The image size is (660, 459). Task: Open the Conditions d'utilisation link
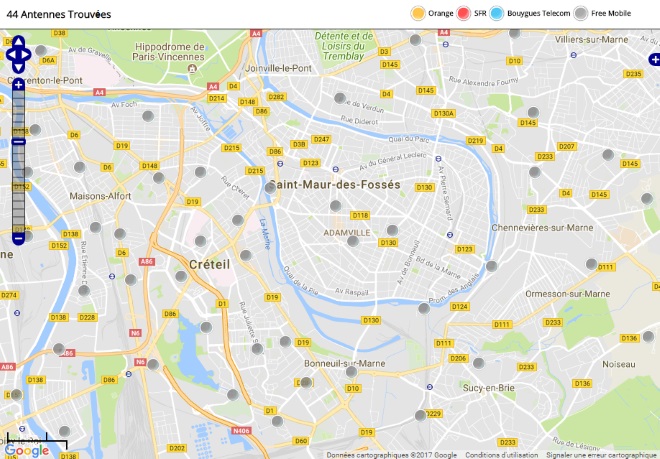tap(501, 455)
